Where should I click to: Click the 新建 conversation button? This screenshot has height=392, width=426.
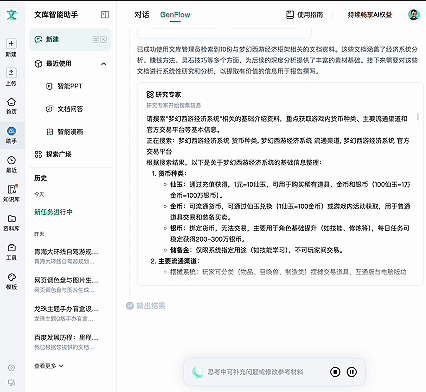(x=70, y=40)
